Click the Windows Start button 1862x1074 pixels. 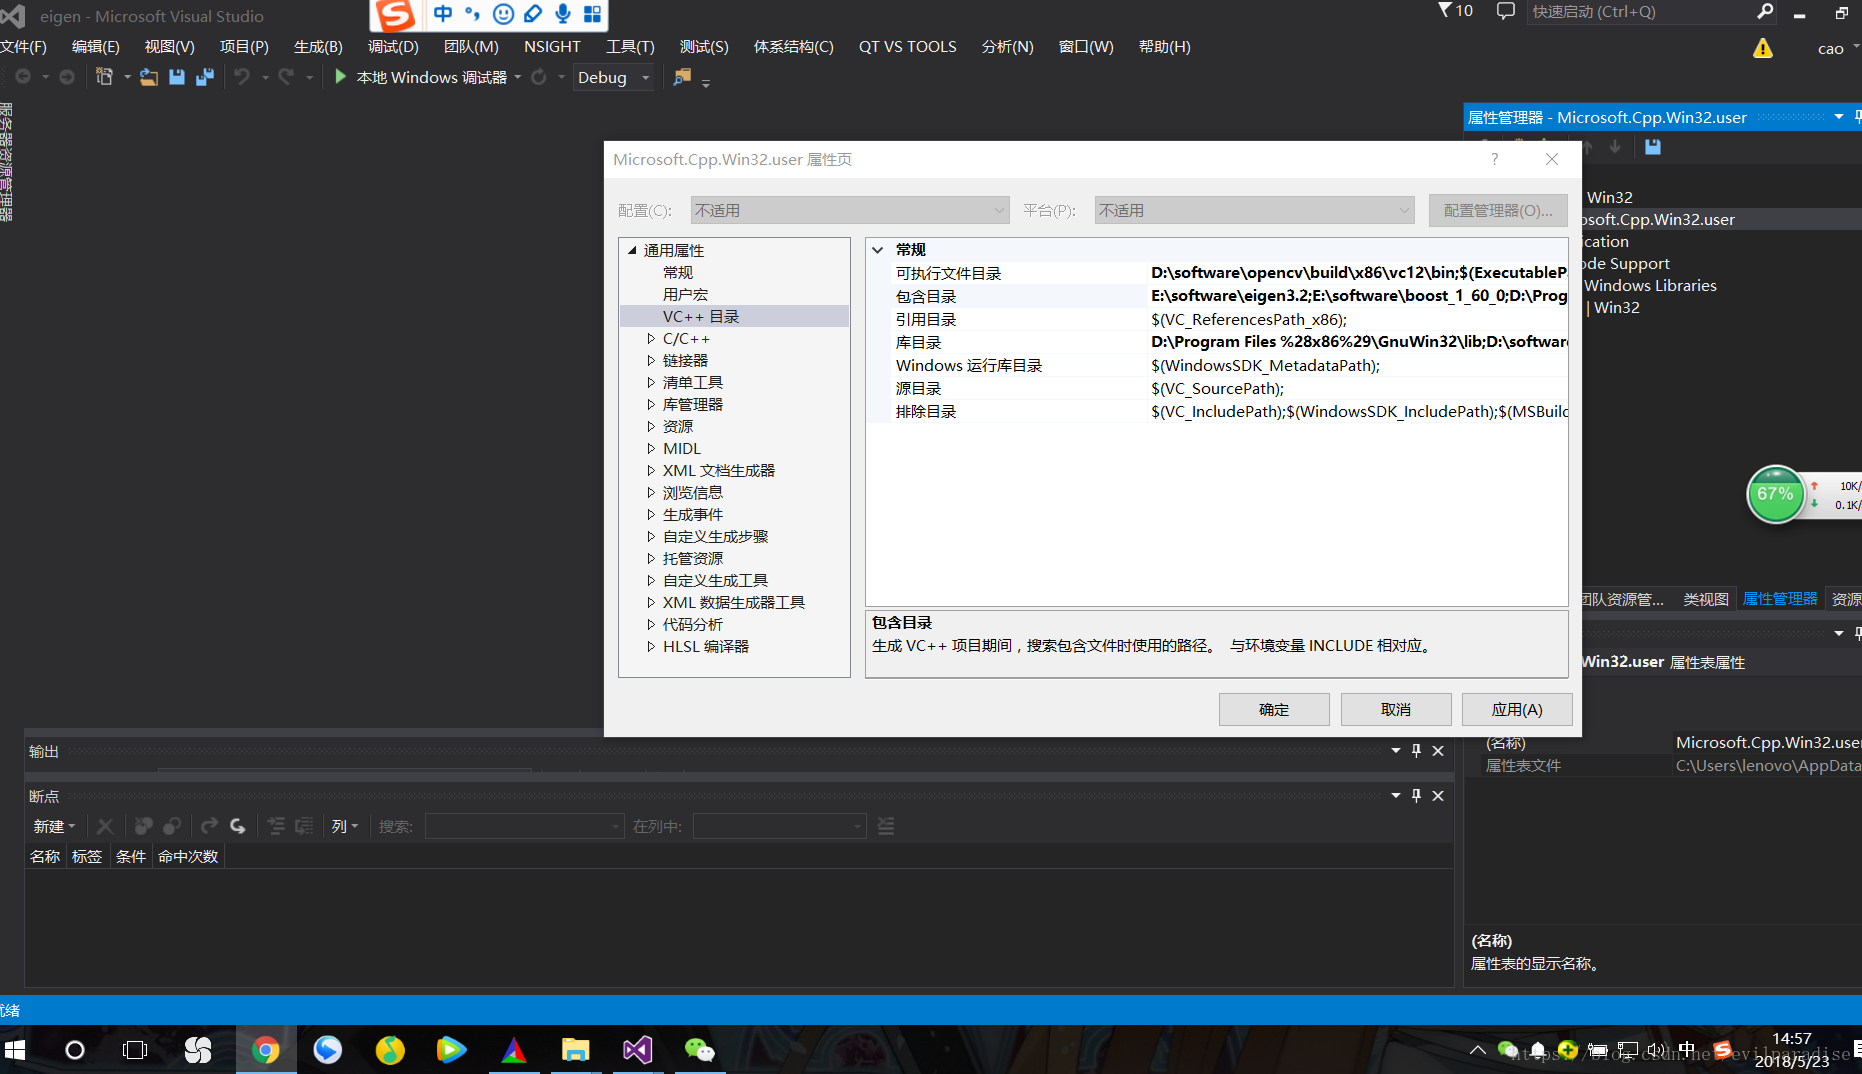(15, 1049)
